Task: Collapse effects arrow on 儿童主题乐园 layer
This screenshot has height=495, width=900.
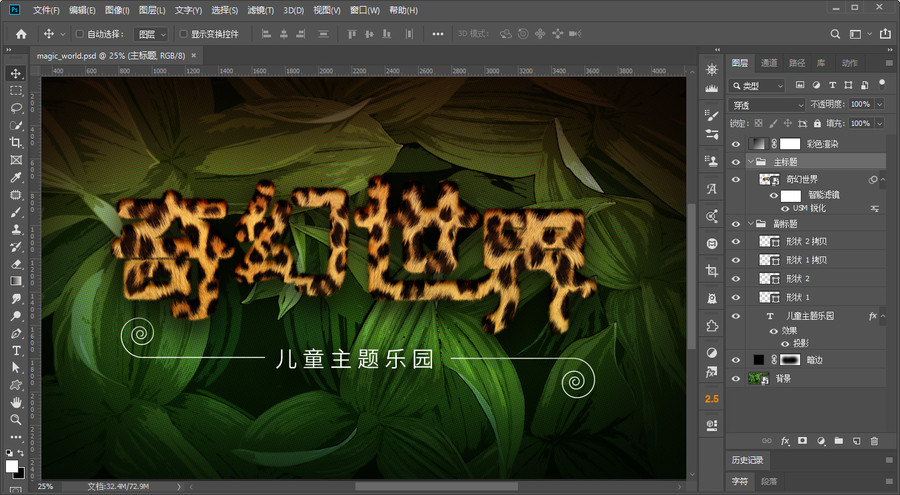Action: click(883, 316)
